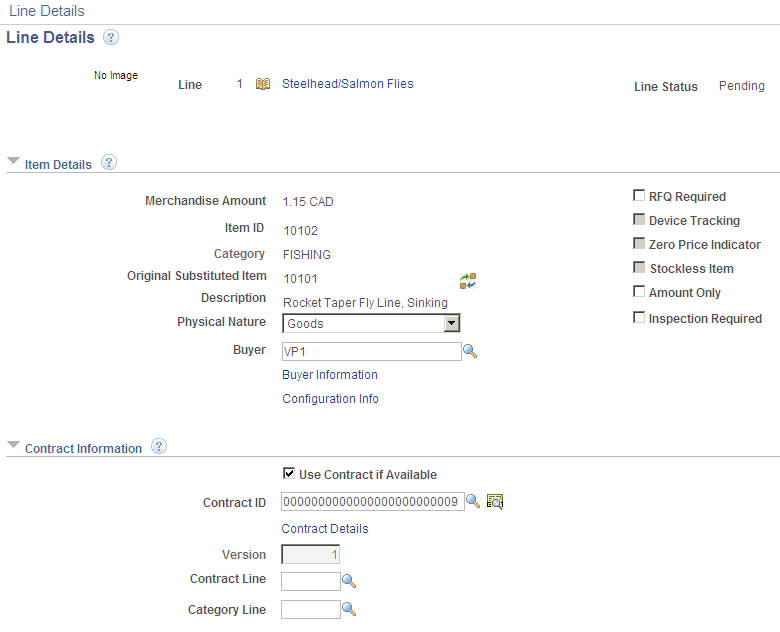Collapse the Item Details section
780x632 pixels.
pos(13,161)
